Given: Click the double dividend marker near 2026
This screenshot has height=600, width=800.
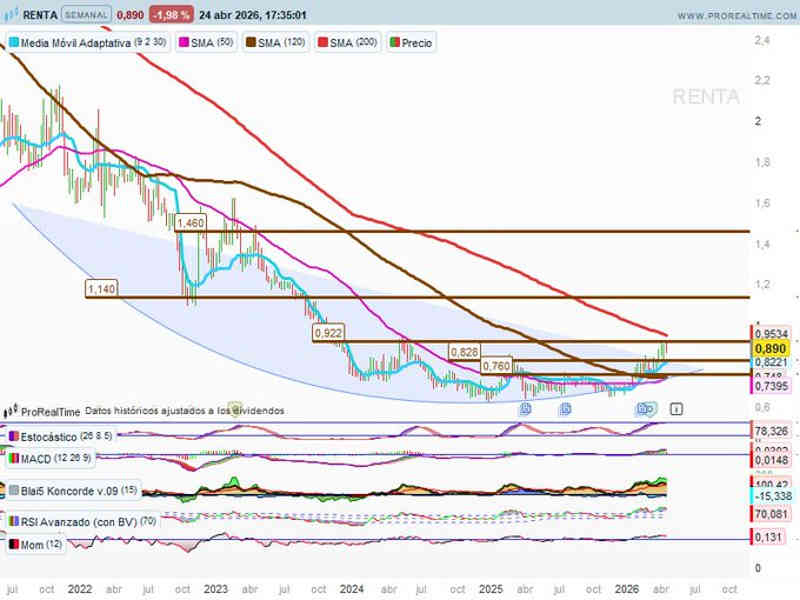Looking at the screenshot, I should coord(646,408).
